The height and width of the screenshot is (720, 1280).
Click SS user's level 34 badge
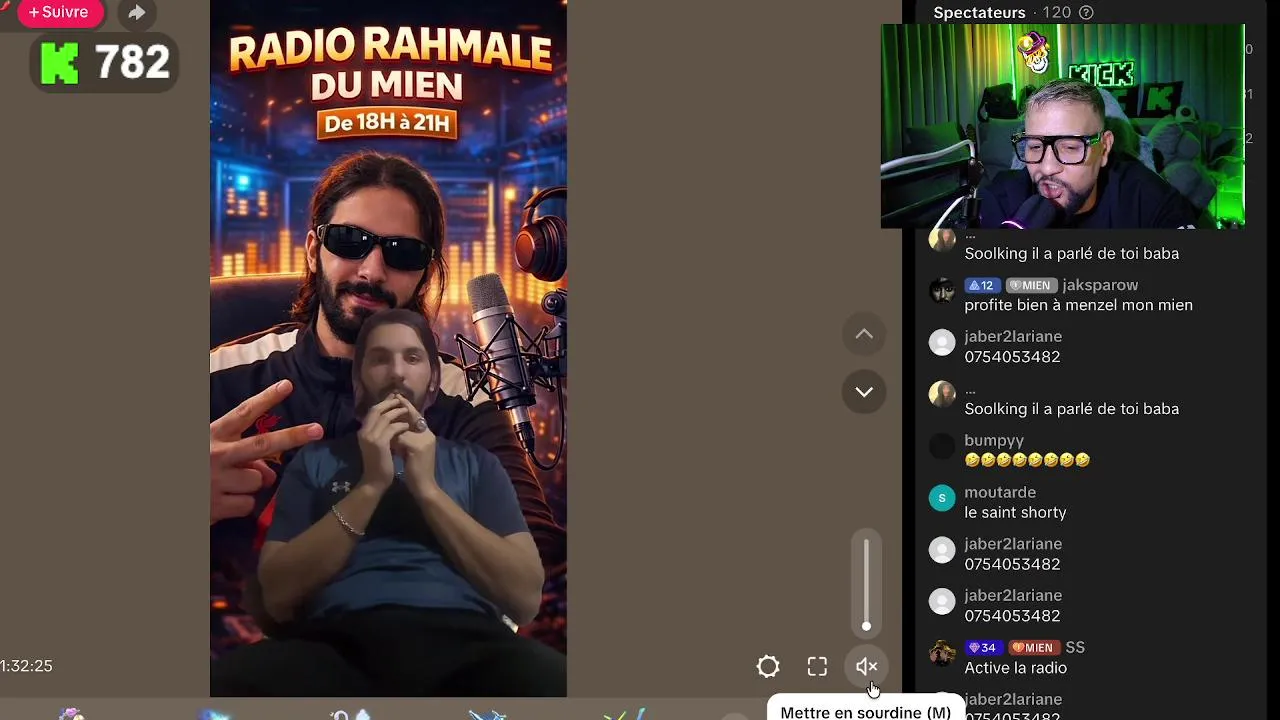[x=982, y=648]
